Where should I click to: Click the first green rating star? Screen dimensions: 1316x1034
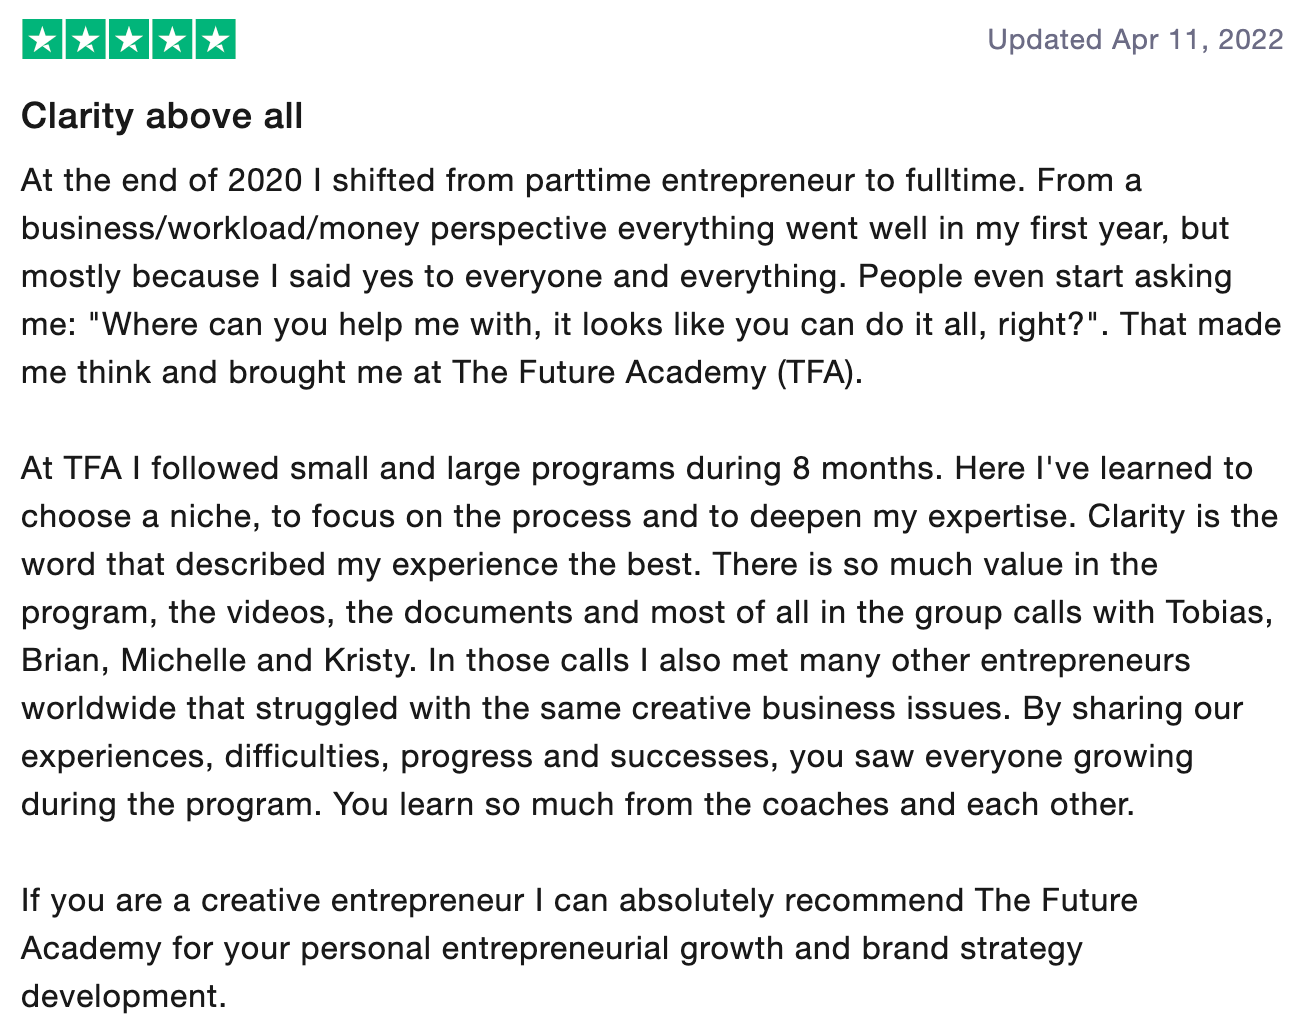point(42,40)
